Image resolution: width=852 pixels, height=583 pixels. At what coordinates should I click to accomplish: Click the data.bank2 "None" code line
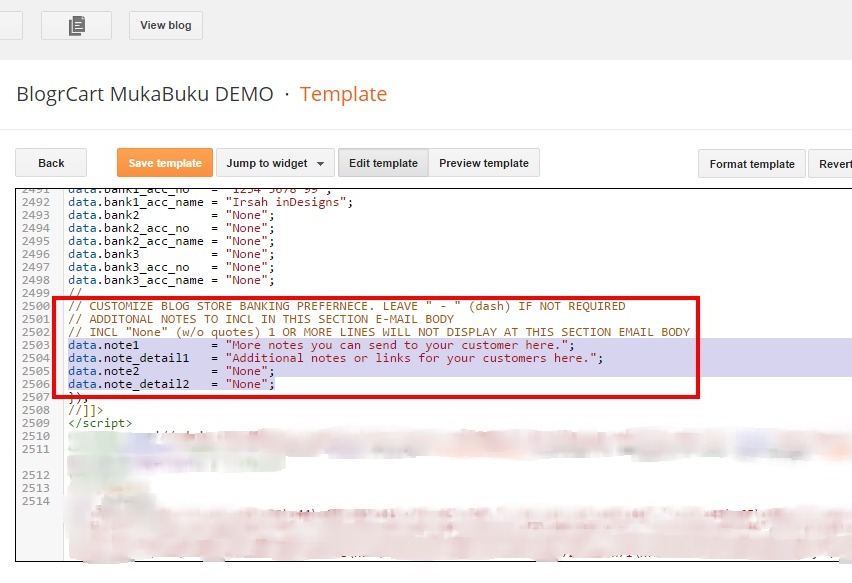coord(171,215)
